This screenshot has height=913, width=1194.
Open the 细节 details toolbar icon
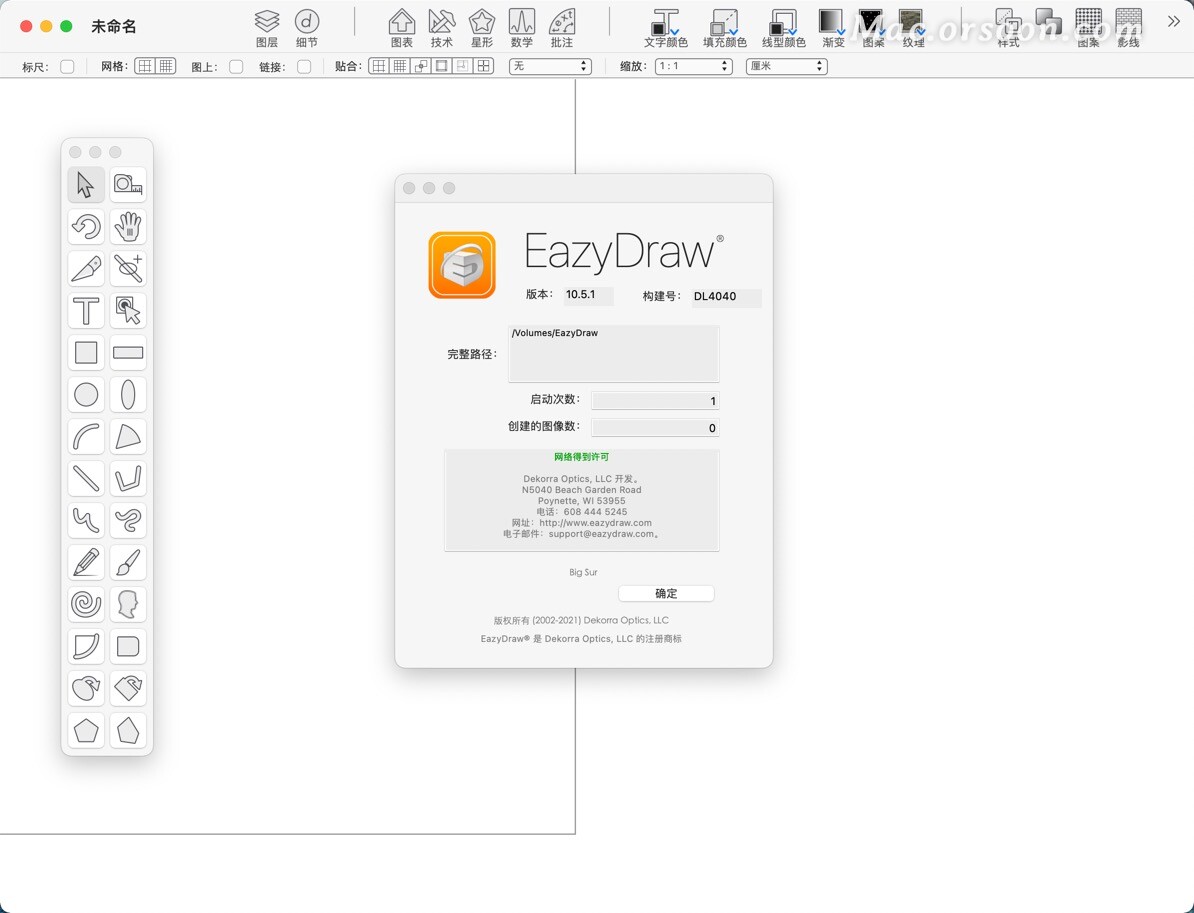click(307, 28)
